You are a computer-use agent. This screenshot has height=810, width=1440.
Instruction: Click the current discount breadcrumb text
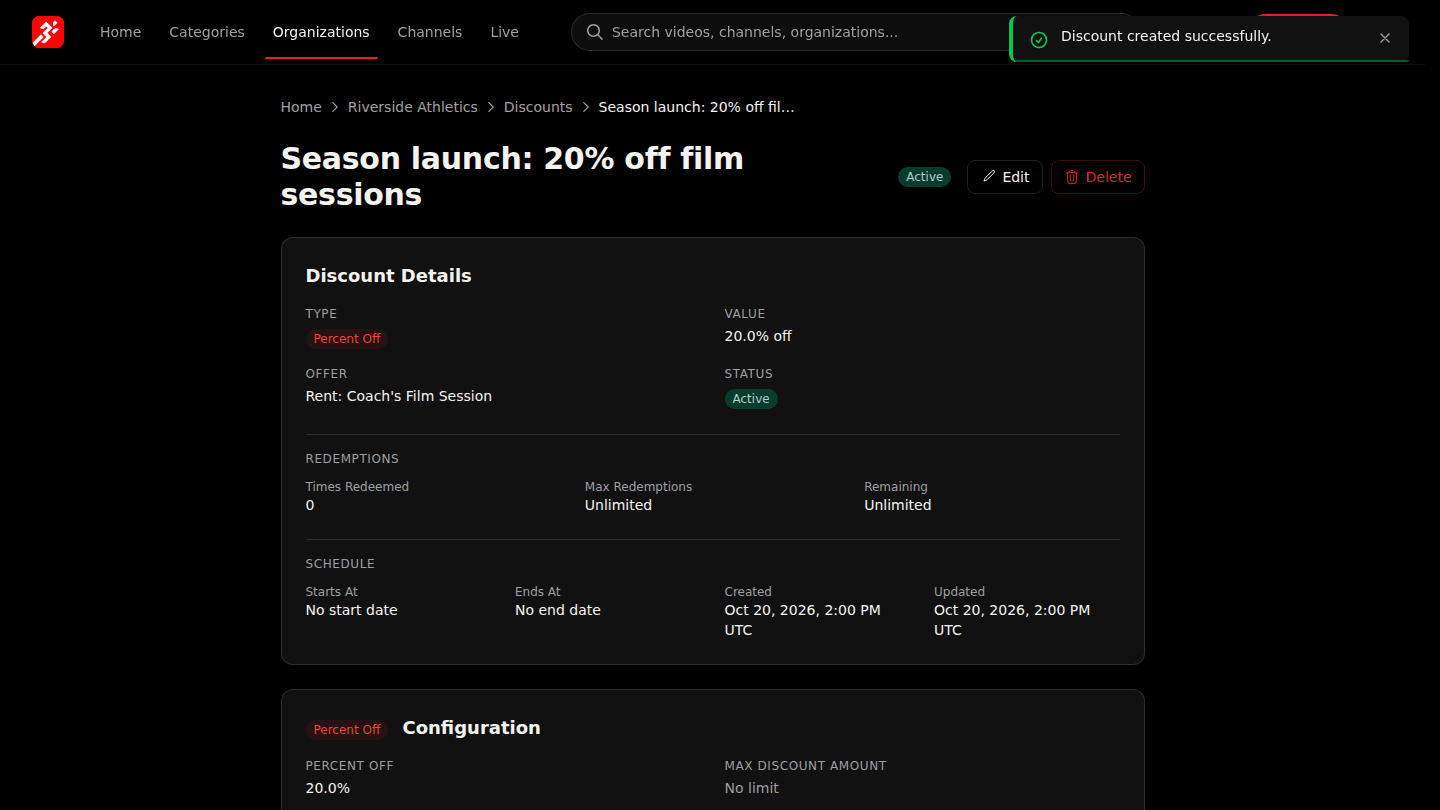[x=697, y=107]
